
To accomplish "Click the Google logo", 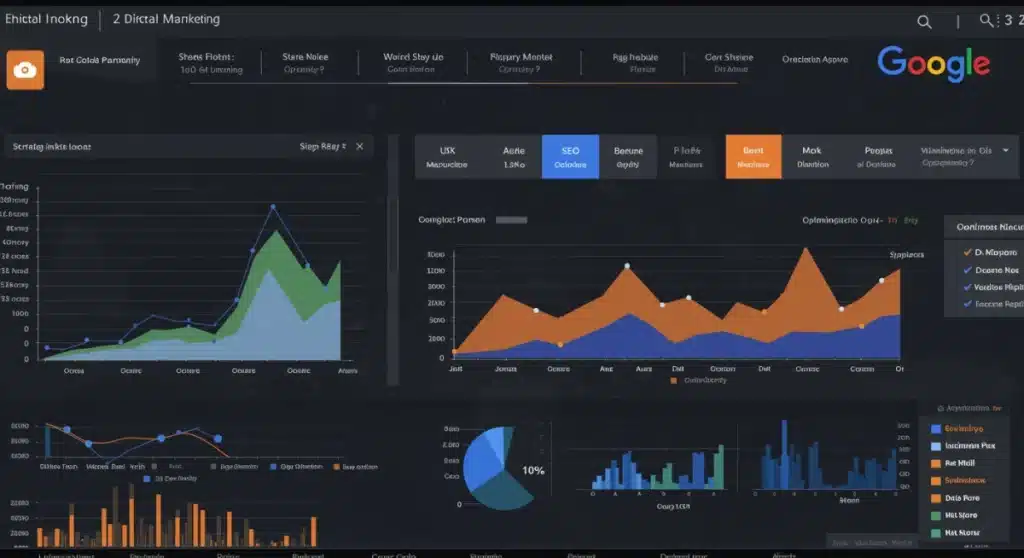I will pyautogui.click(x=933, y=64).
